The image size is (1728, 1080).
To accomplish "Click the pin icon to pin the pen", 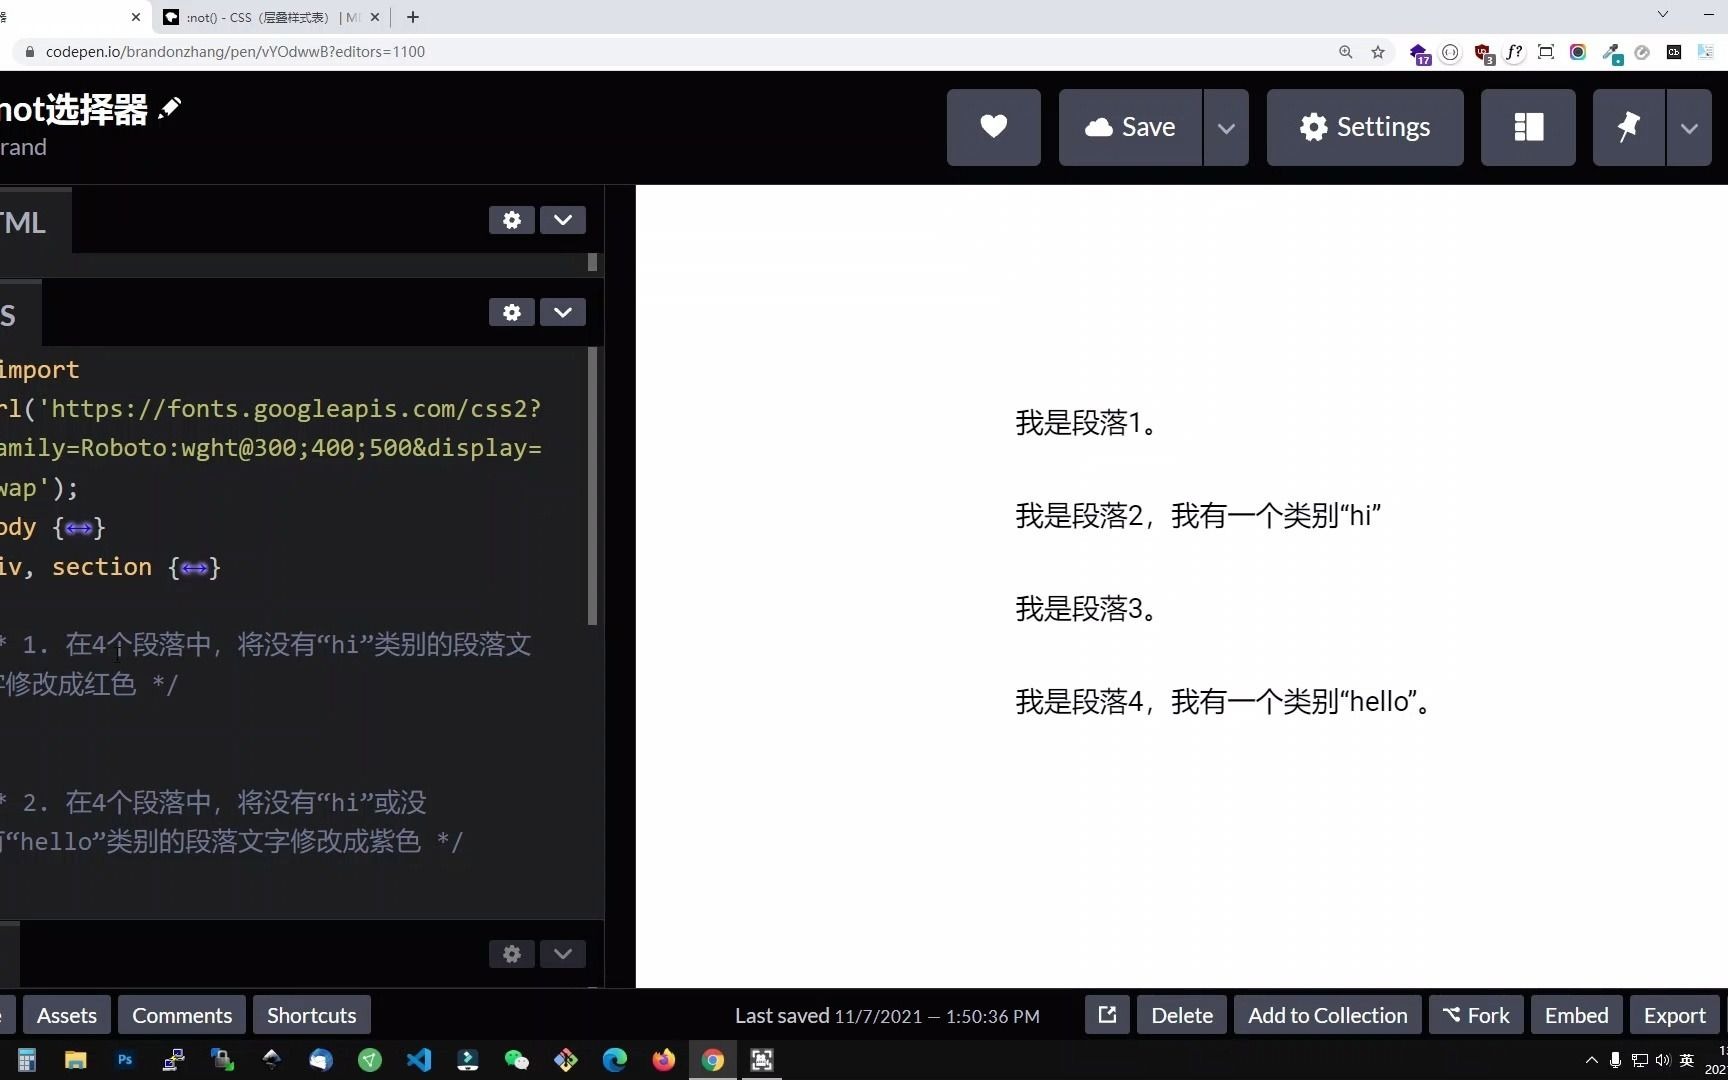I will point(1628,127).
